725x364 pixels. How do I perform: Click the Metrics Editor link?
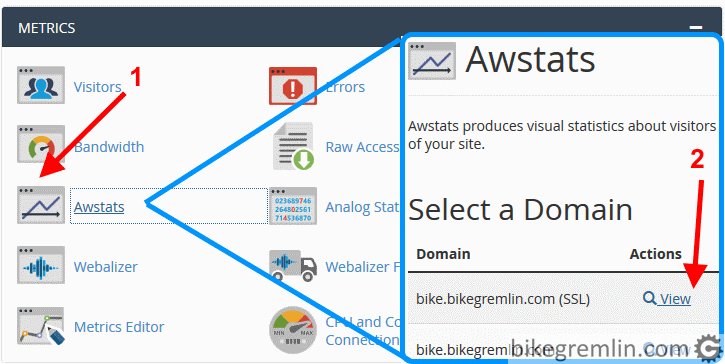click(x=119, y=327)
